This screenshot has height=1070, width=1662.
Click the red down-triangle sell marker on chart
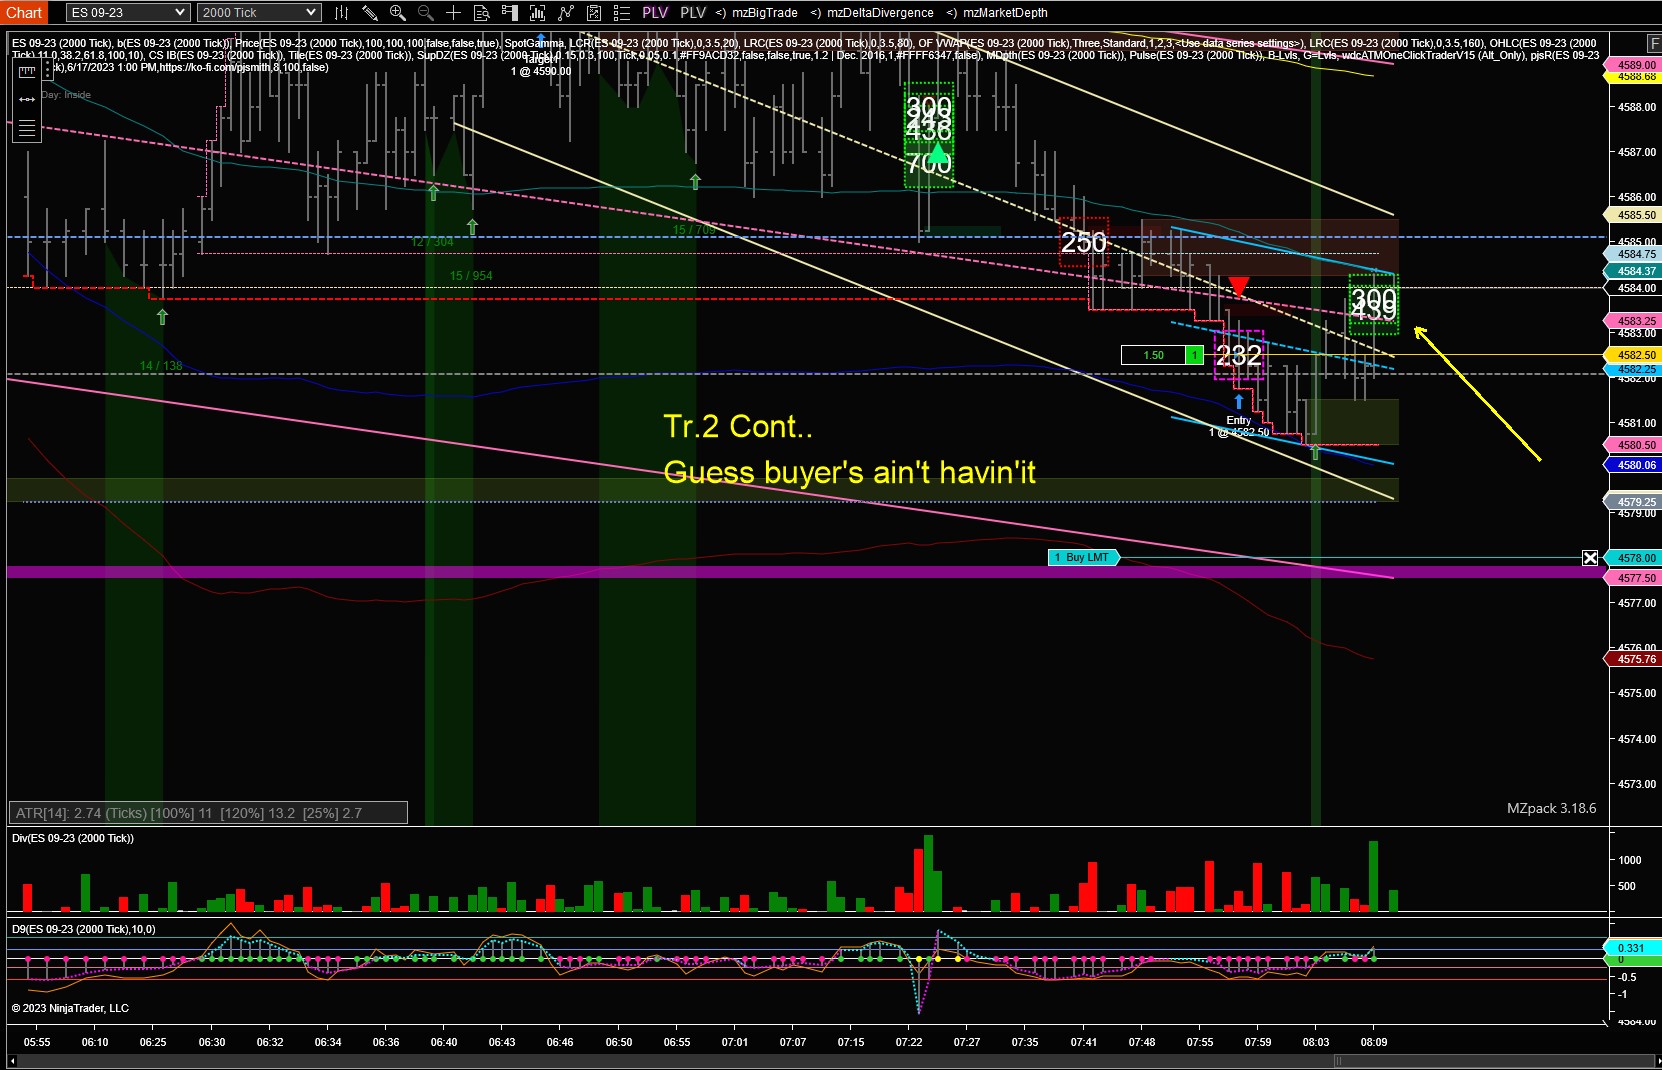pos(1238,287)
